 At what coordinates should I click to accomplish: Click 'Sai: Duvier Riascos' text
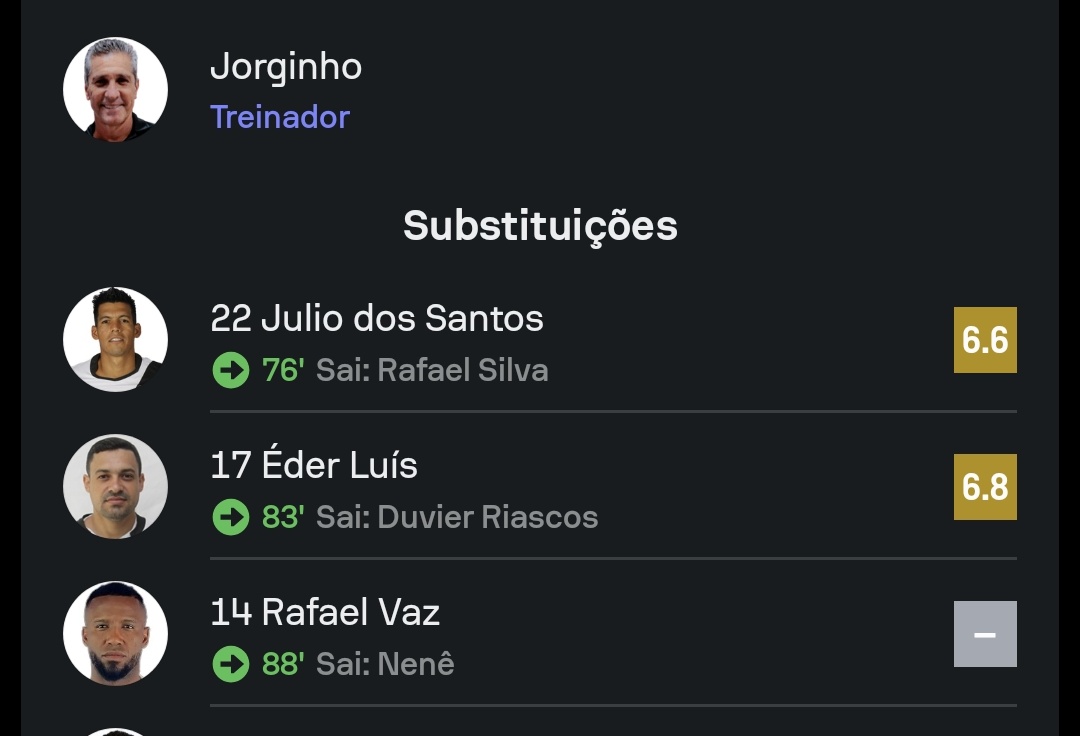click(x=457, y=518)
